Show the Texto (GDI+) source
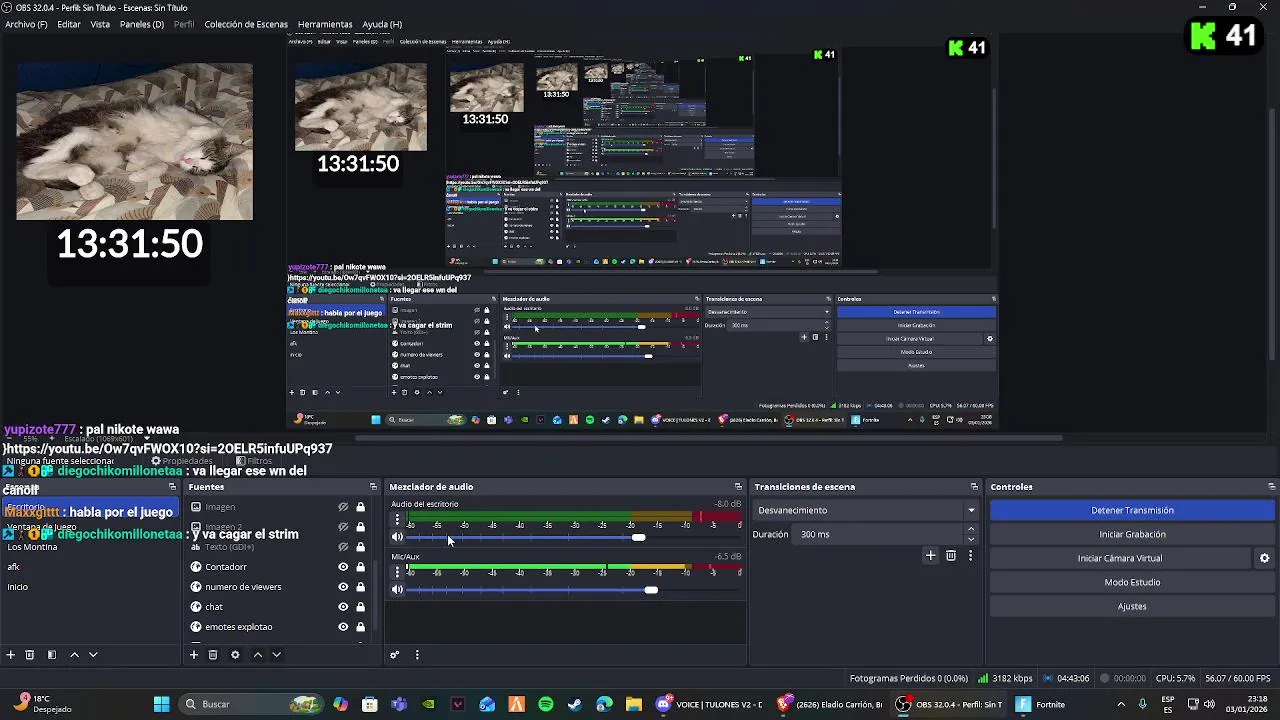1280x720 pixels. (x=343, y=547)
